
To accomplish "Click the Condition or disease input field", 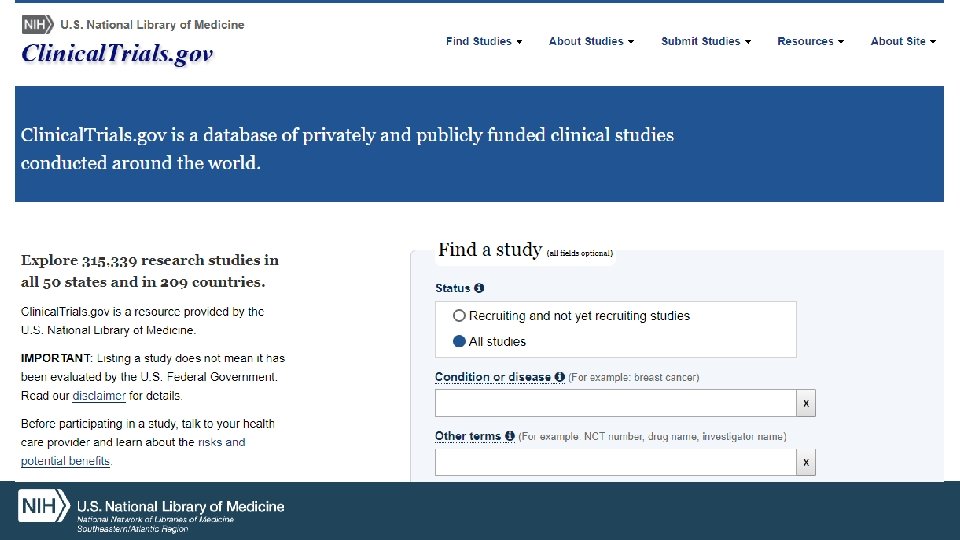I will [x=615, y=403].
